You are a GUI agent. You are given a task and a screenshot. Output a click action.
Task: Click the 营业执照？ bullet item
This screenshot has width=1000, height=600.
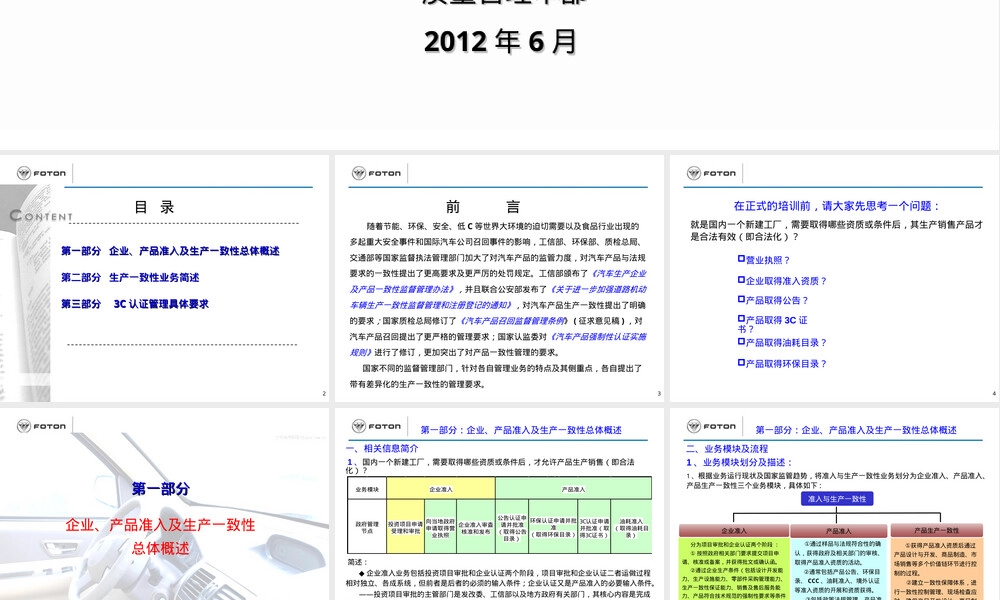tap(764, 260)
